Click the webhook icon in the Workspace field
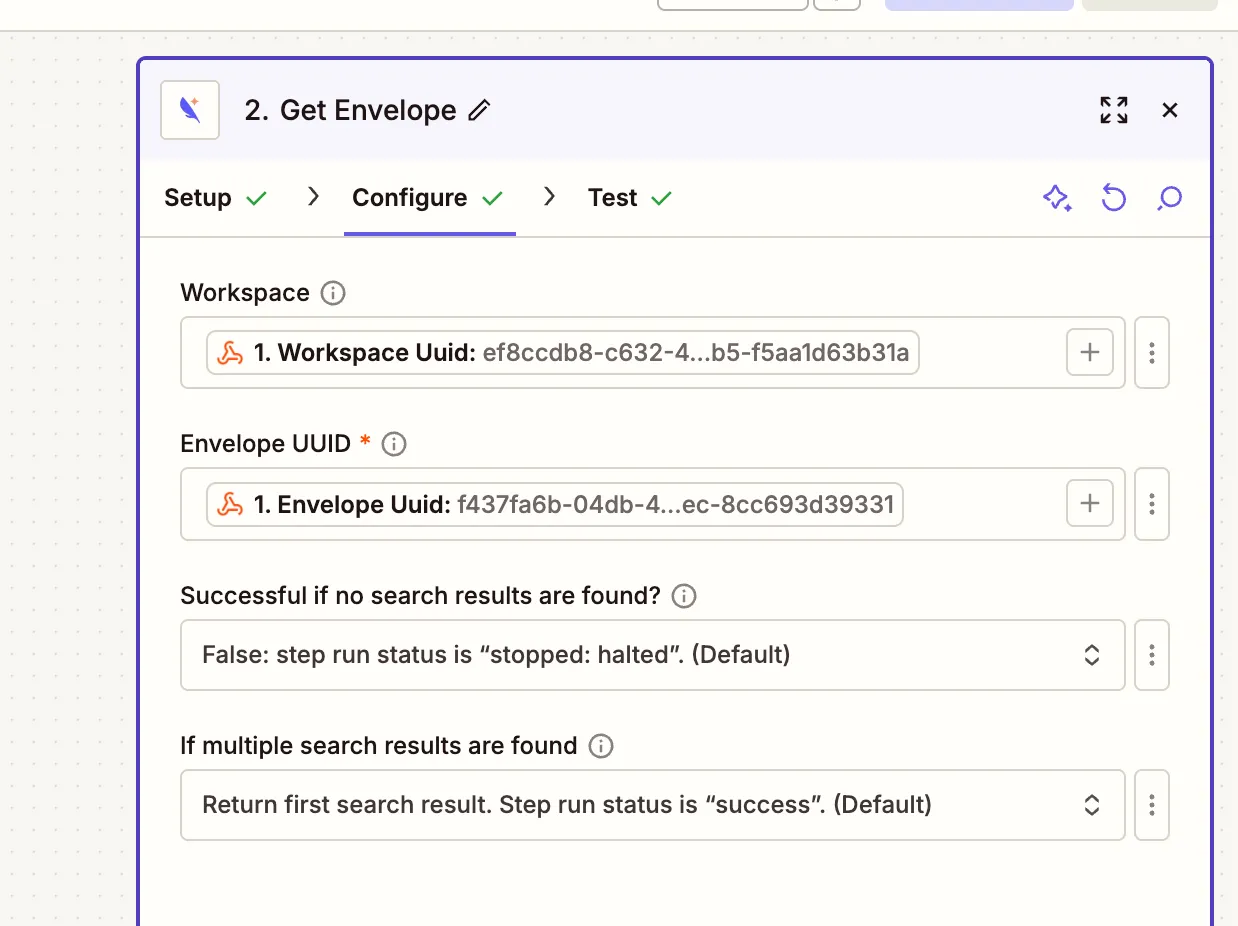 229,352
